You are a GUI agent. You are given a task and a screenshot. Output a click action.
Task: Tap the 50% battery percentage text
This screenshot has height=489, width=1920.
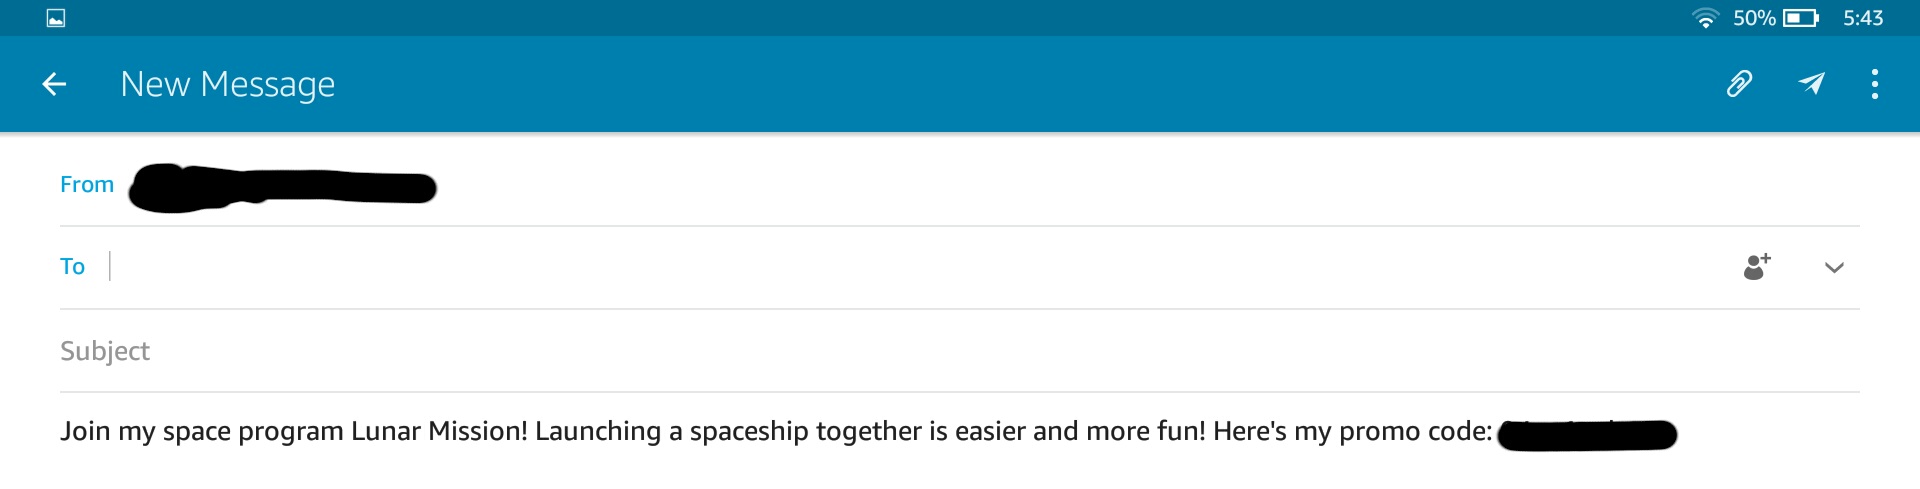point(1754,18)
